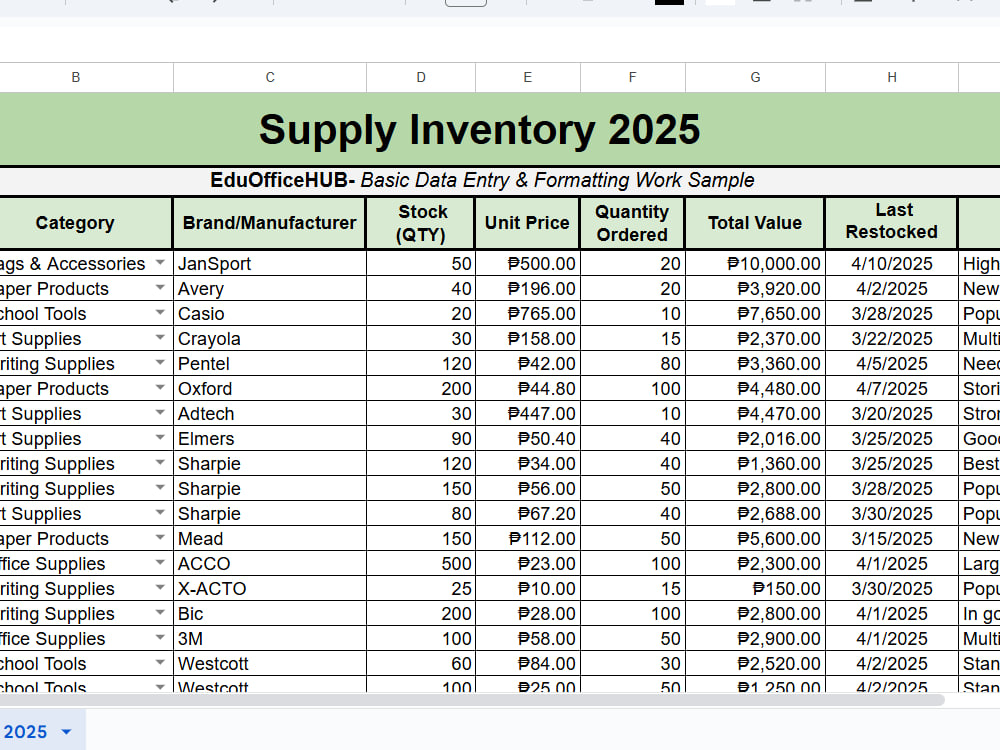Open category dropdown in JanSport row

pos(160,263)
